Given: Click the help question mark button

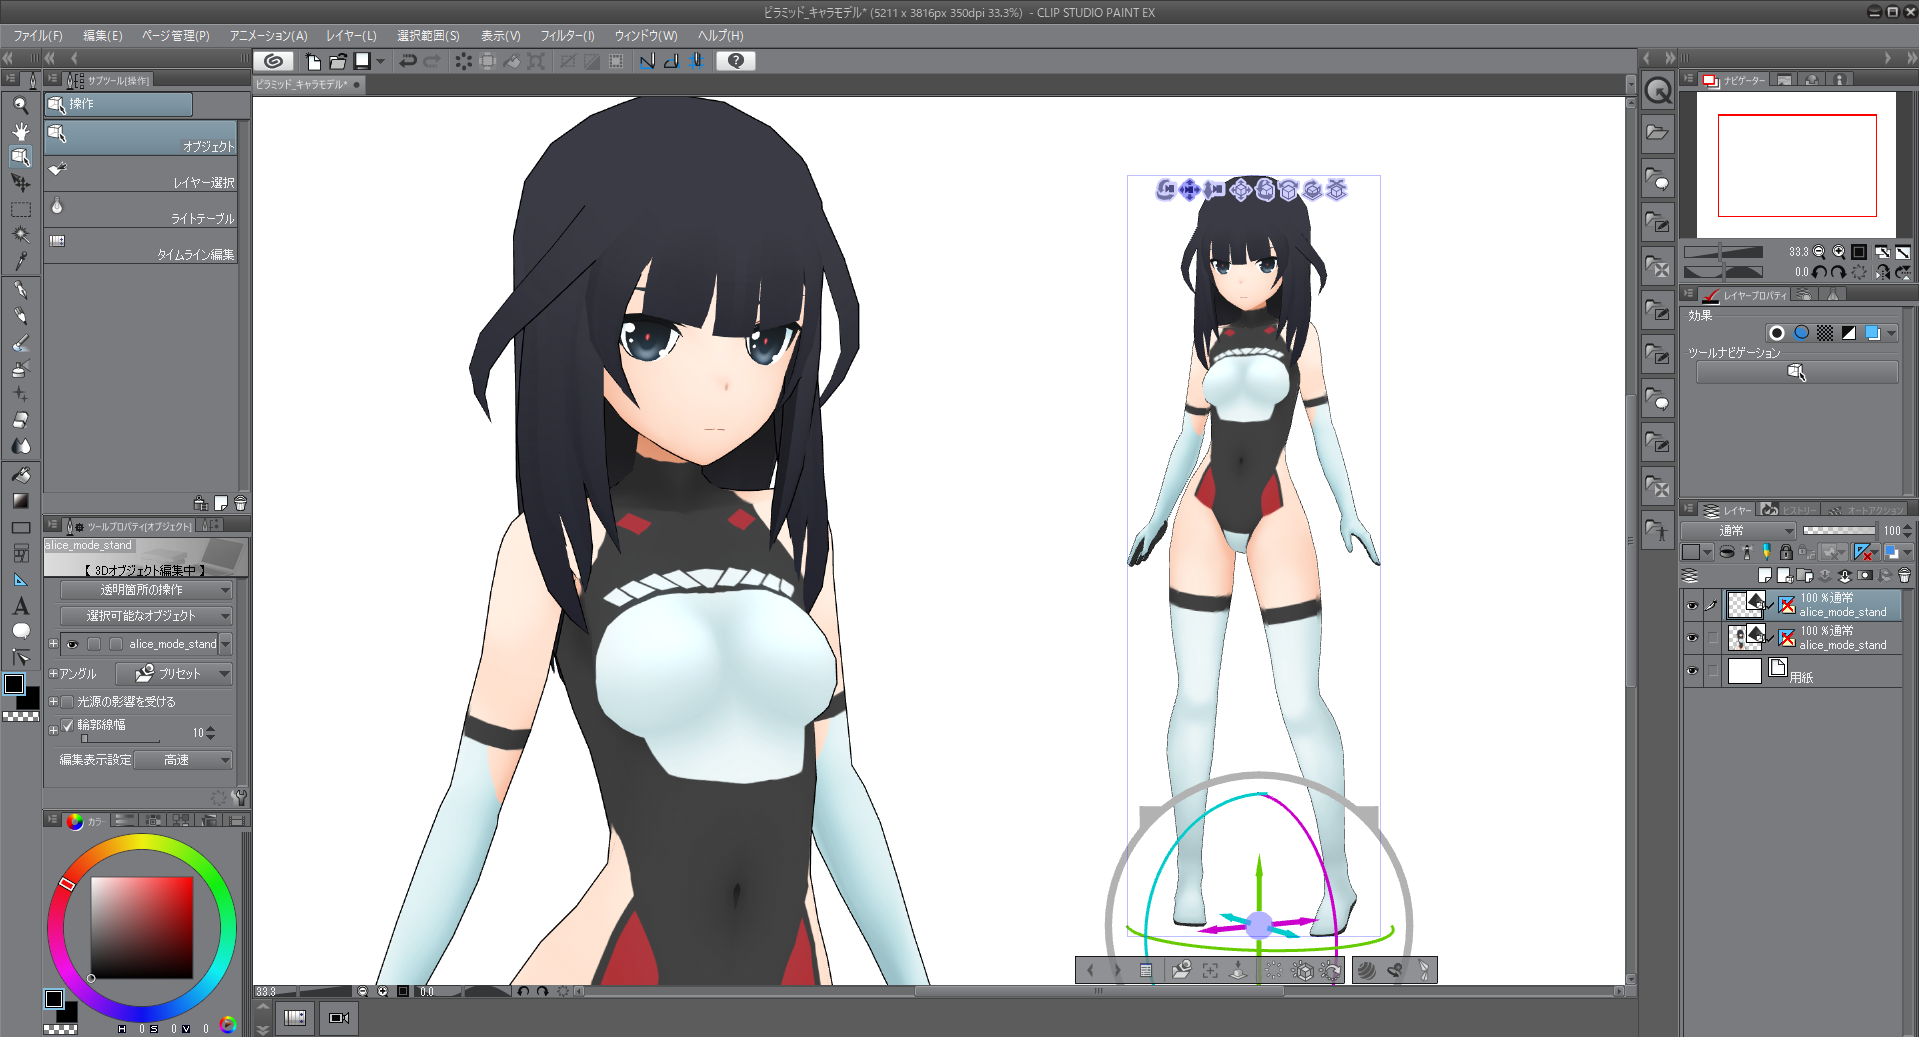Looking at the screenshot, I should [x=736, y=61].
